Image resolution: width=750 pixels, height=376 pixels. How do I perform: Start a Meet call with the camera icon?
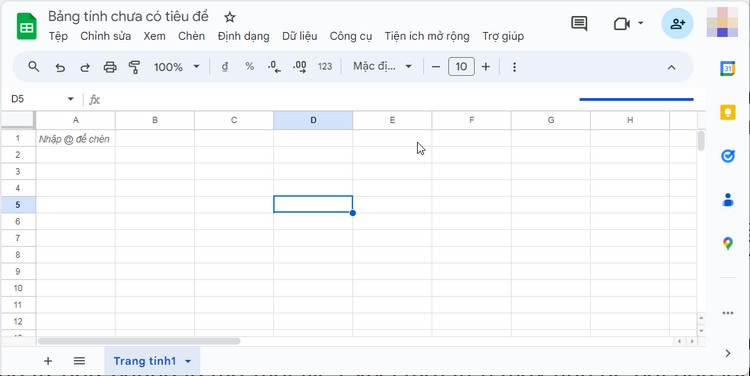point(621,23)
